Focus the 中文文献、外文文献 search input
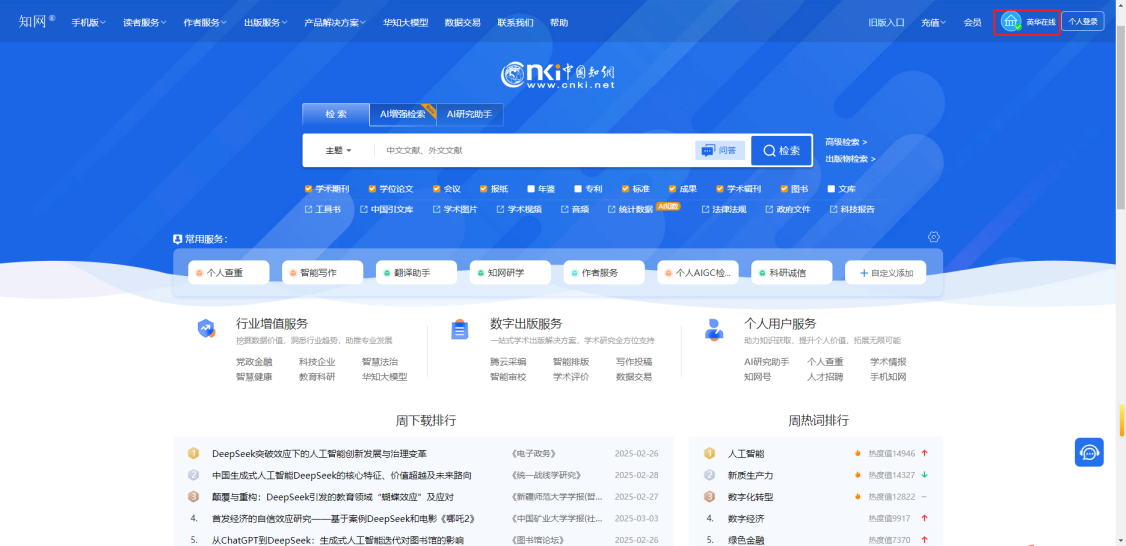1126x546 pixels. pos(535,151)
